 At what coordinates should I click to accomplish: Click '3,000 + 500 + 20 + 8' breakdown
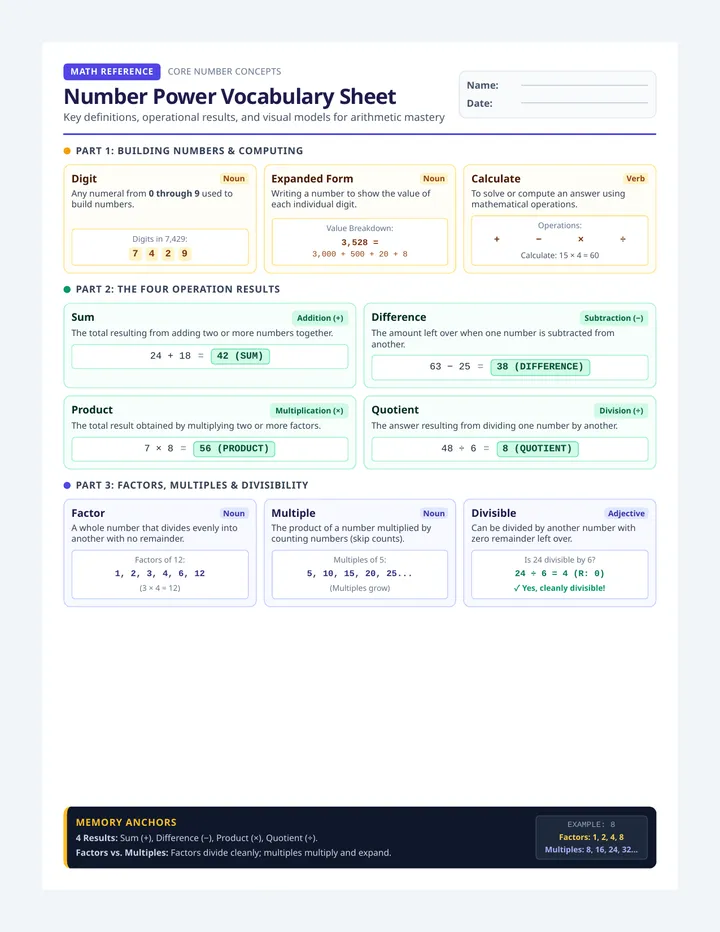[x=360, y=254]
